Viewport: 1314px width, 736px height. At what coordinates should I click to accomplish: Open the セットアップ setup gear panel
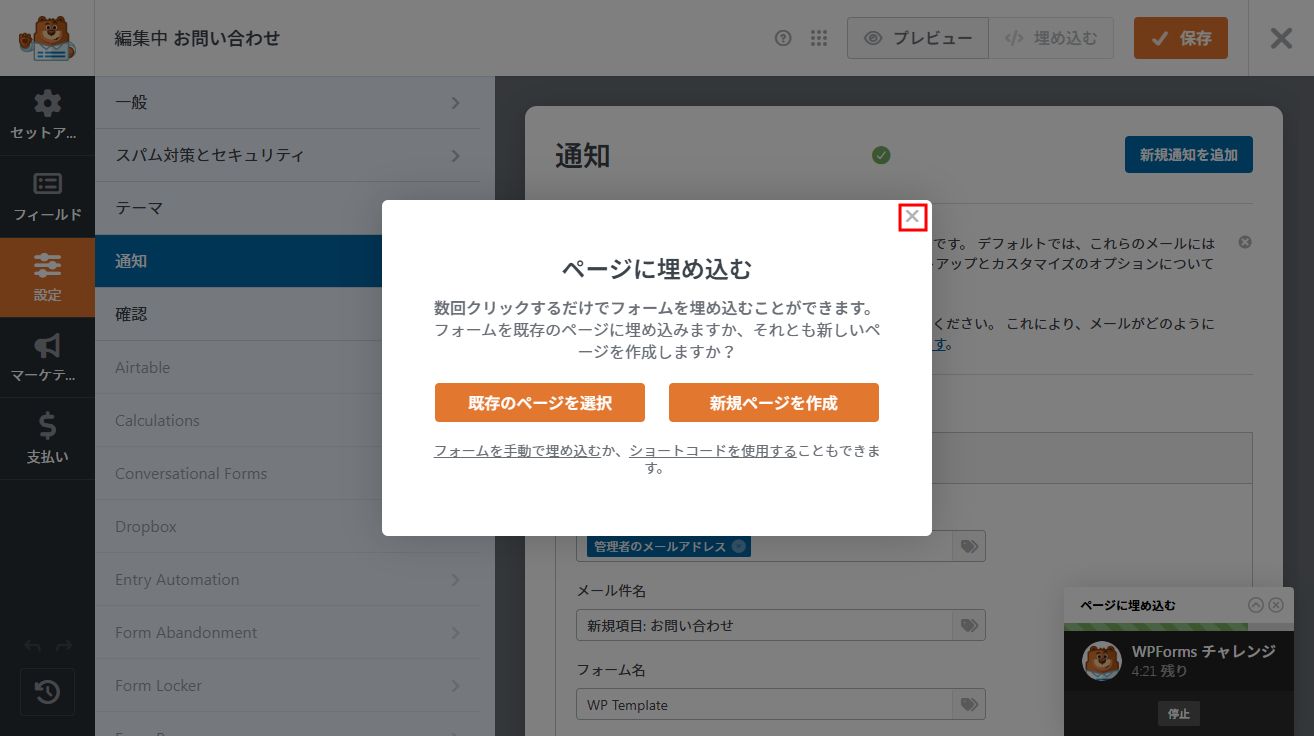[x=47, y=116]
